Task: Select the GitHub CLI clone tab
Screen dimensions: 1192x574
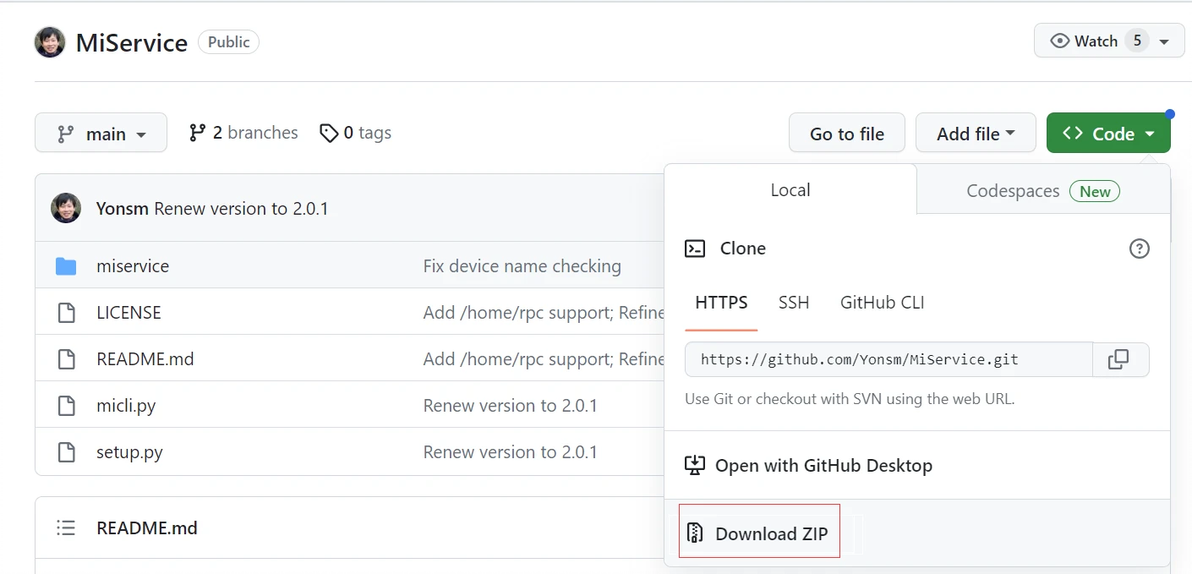Action: pos(882,302)
